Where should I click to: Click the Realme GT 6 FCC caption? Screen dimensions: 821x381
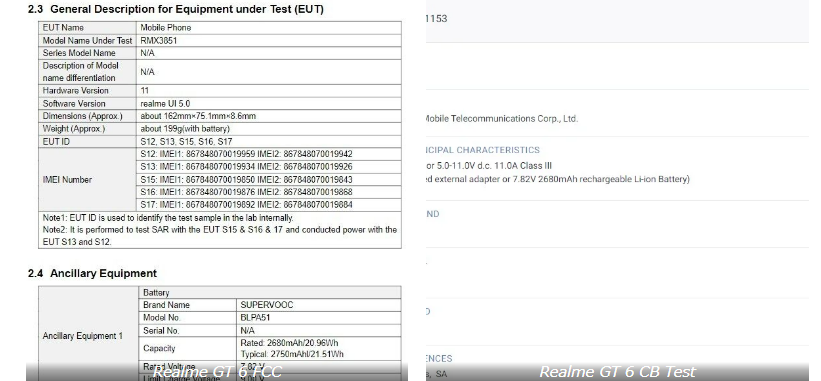218,372
